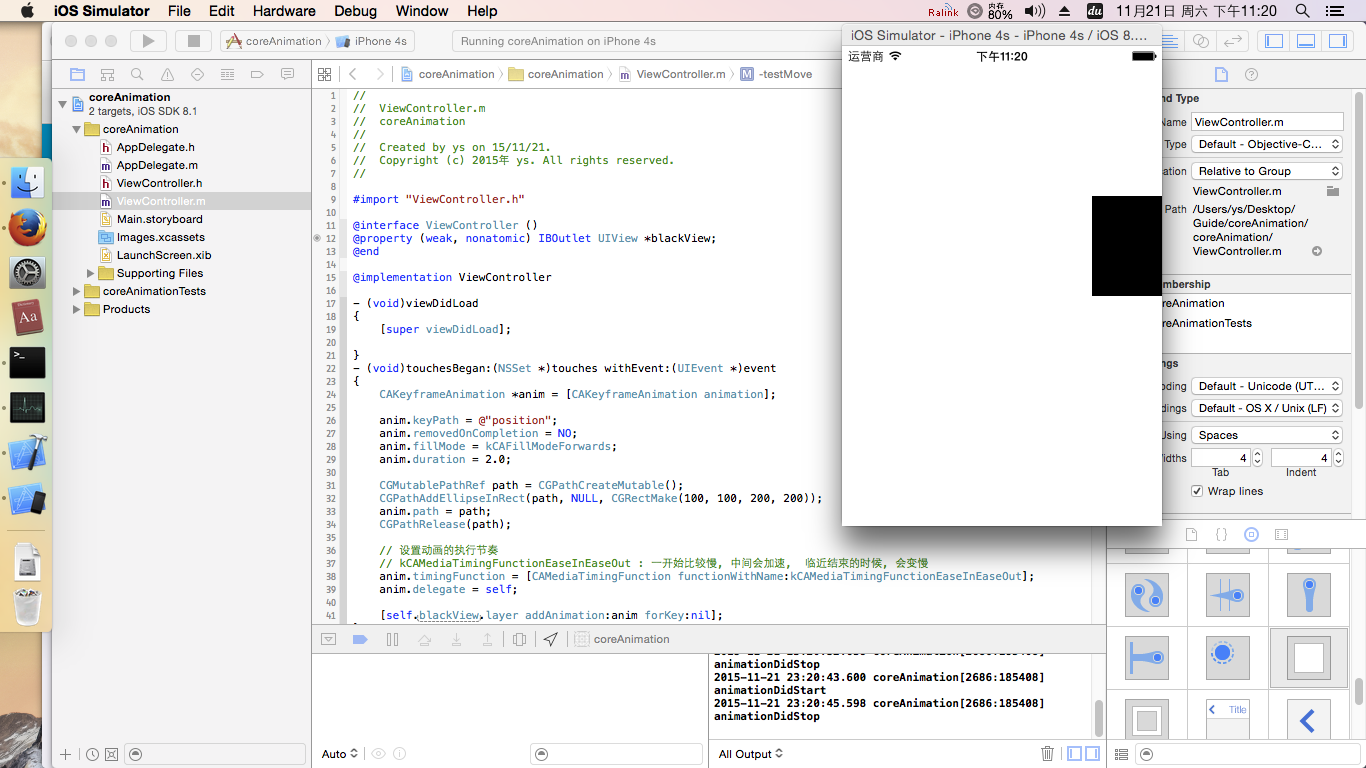Select Images.xcassets in the navigator

coord(160,237)
